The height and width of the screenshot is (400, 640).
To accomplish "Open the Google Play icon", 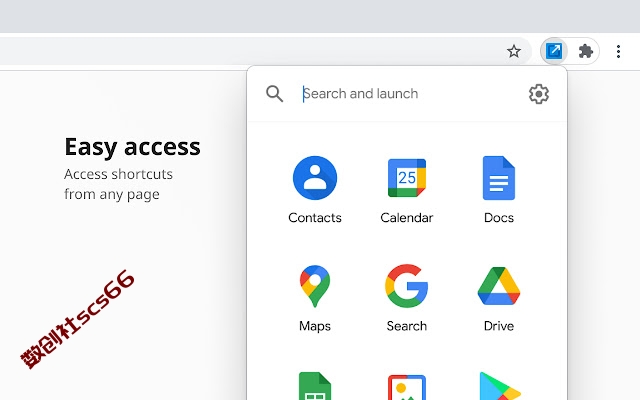I will 500,386.
